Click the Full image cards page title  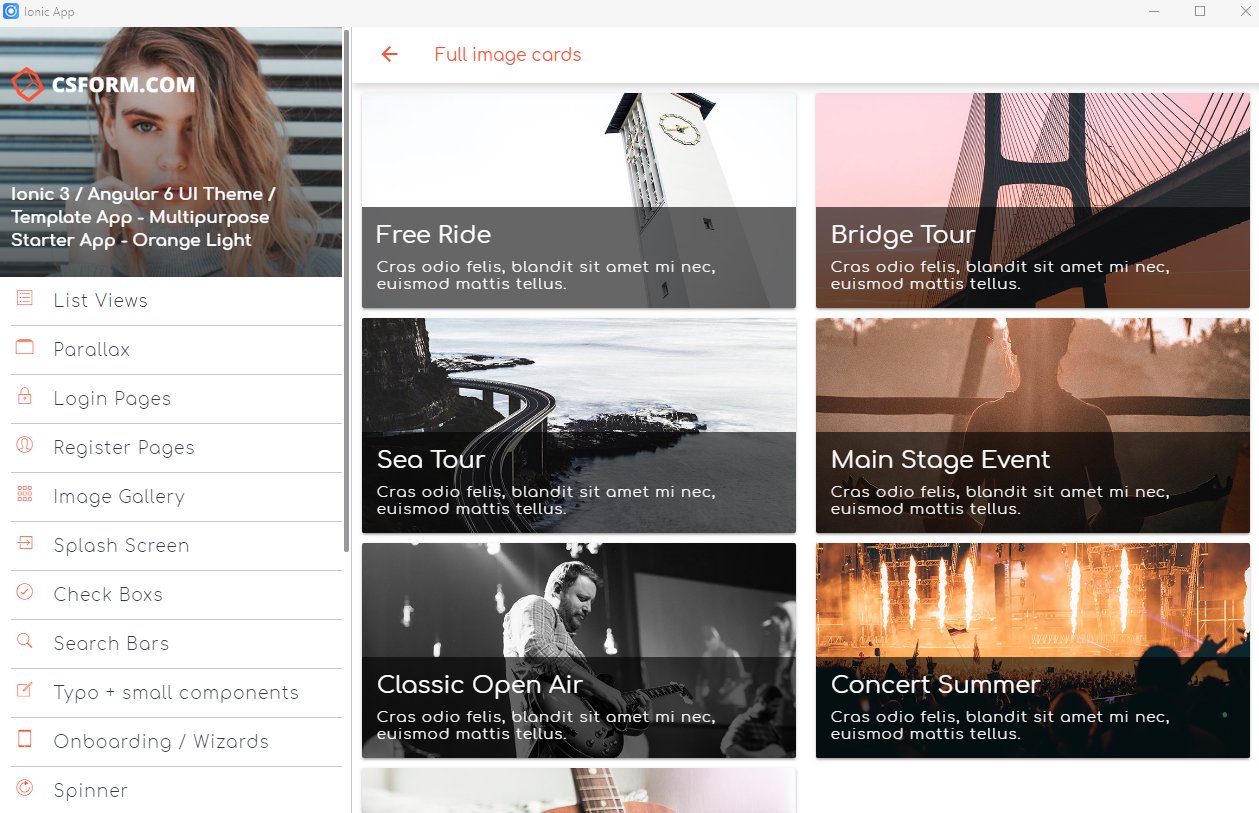pyautogui.click(x=508, y=55)
